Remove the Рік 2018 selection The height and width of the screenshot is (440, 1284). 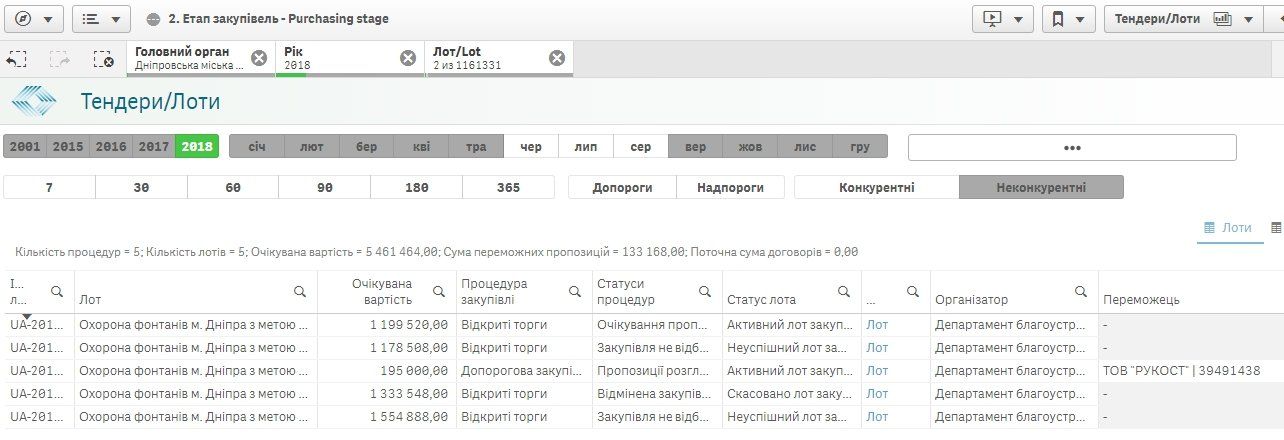click(408, 58)
